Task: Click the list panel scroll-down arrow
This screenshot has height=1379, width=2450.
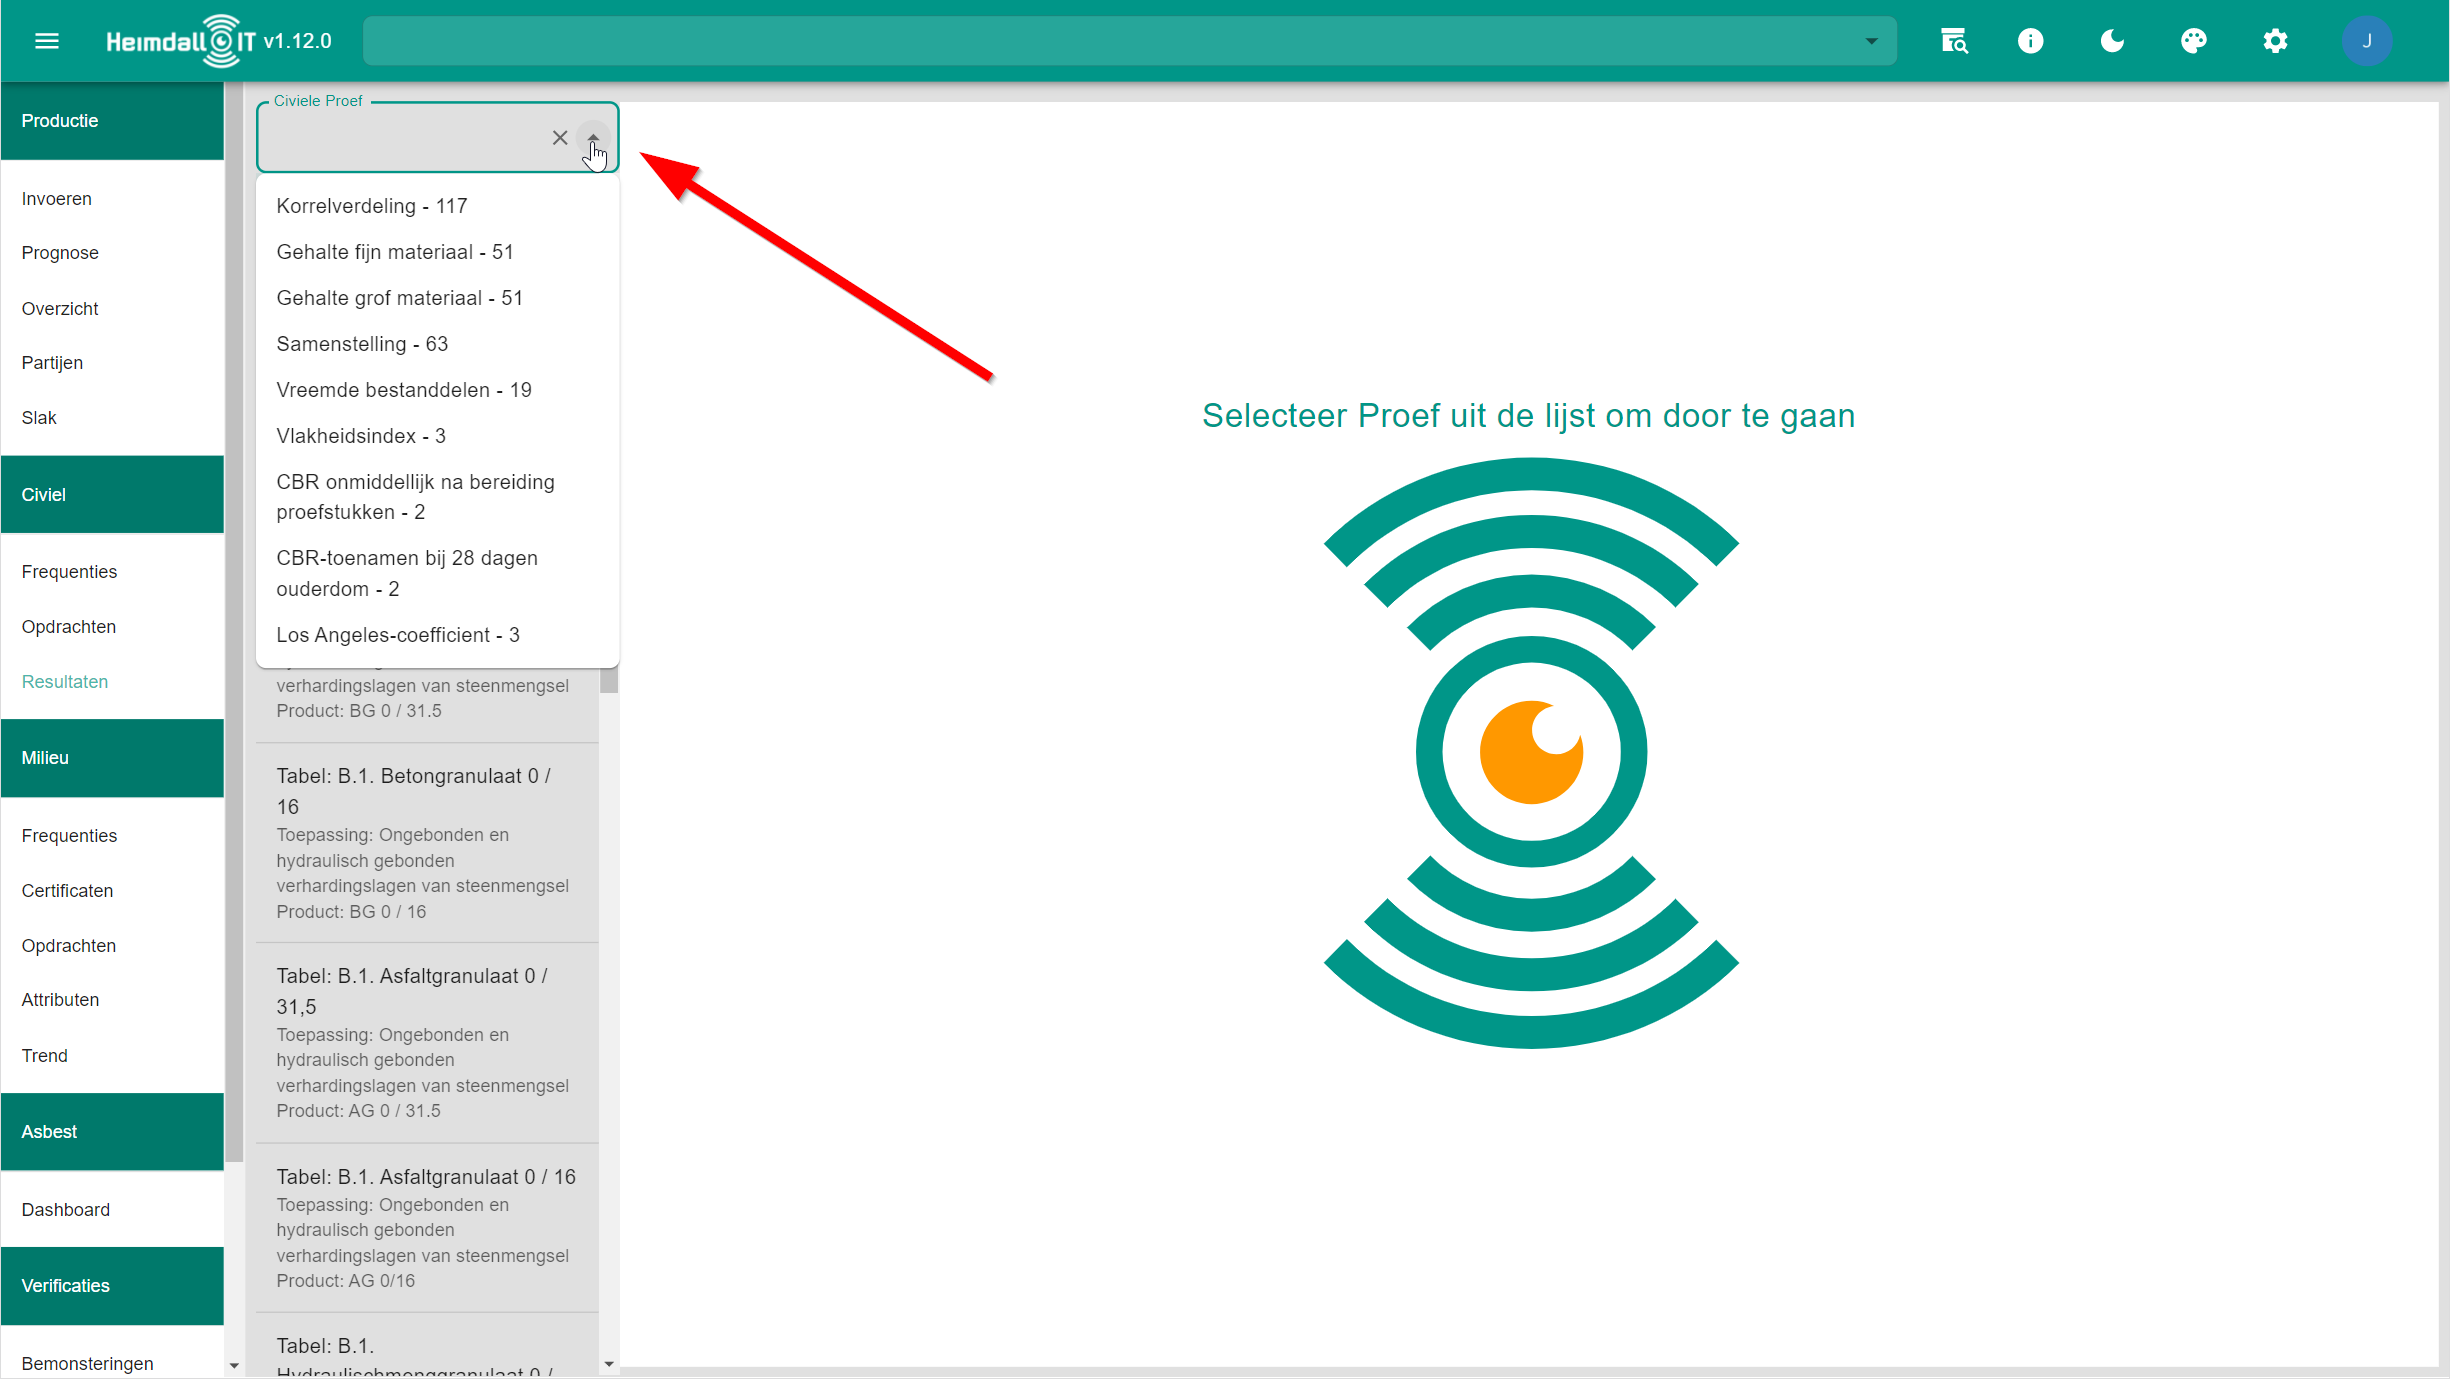Action: [x=609, y=1364]
